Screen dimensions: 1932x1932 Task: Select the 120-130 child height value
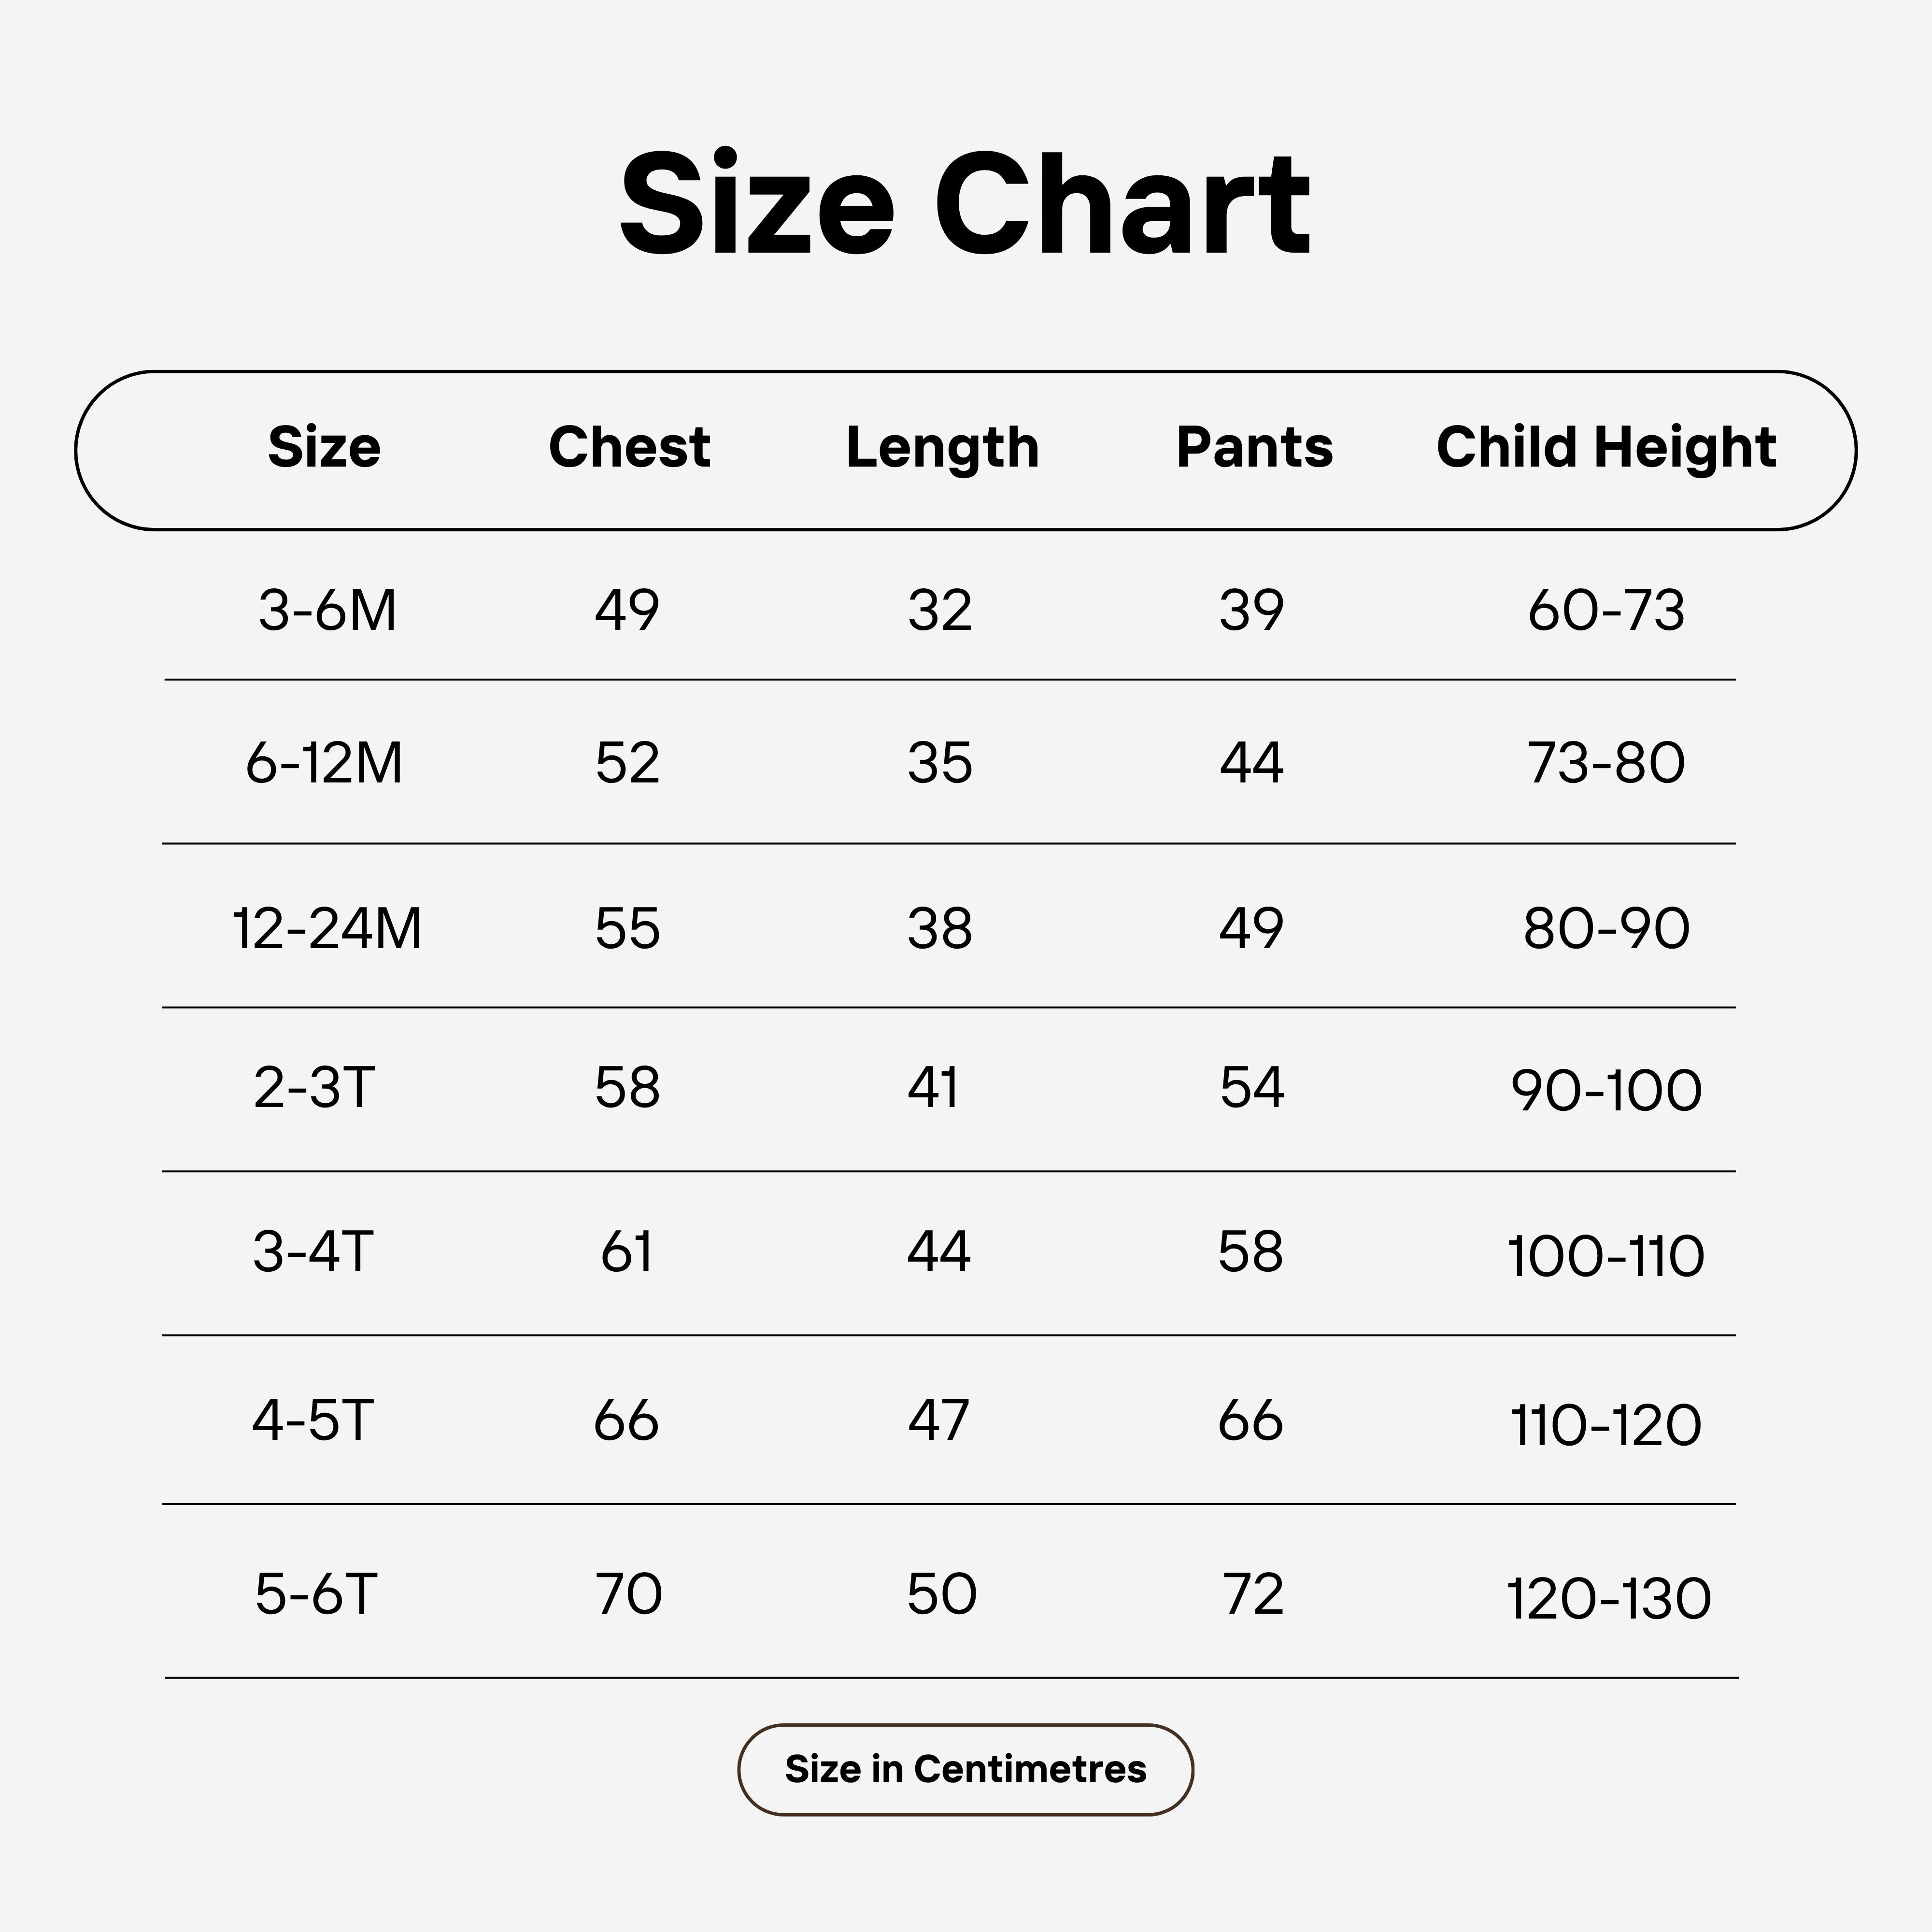pyautogui.click(x=1608, y=1598)
